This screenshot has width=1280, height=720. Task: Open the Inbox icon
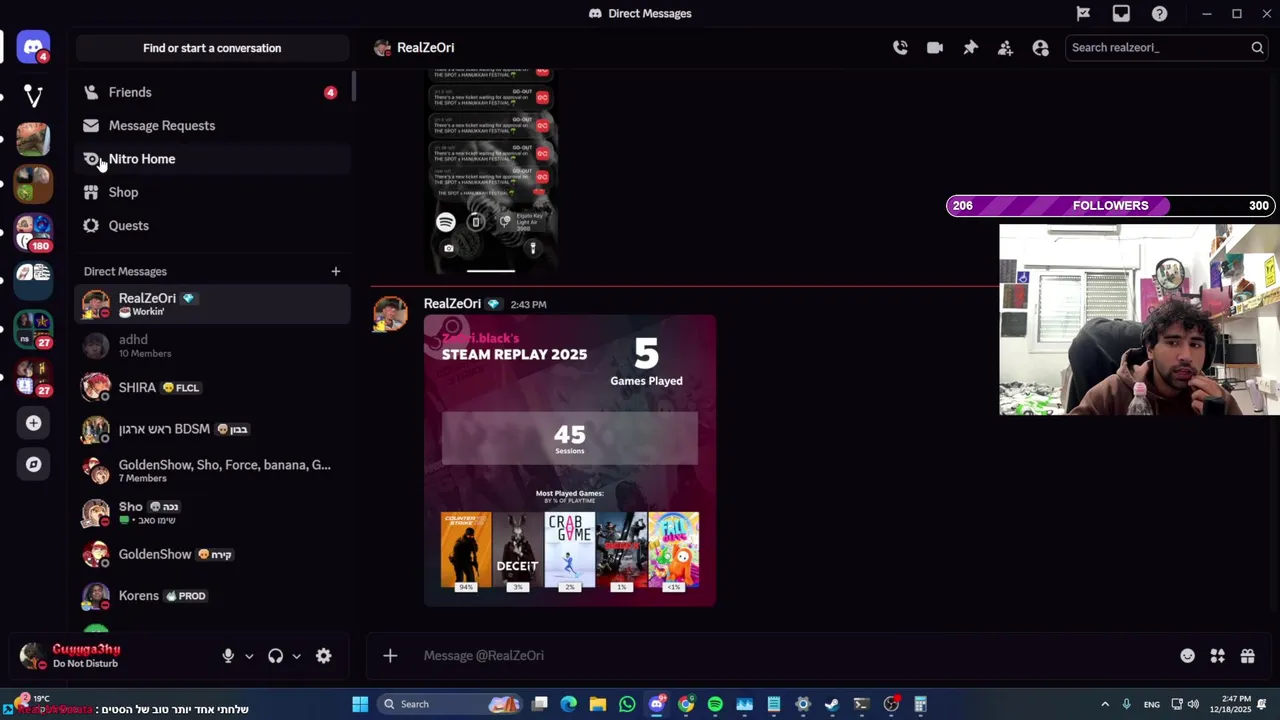(1121, 13)
